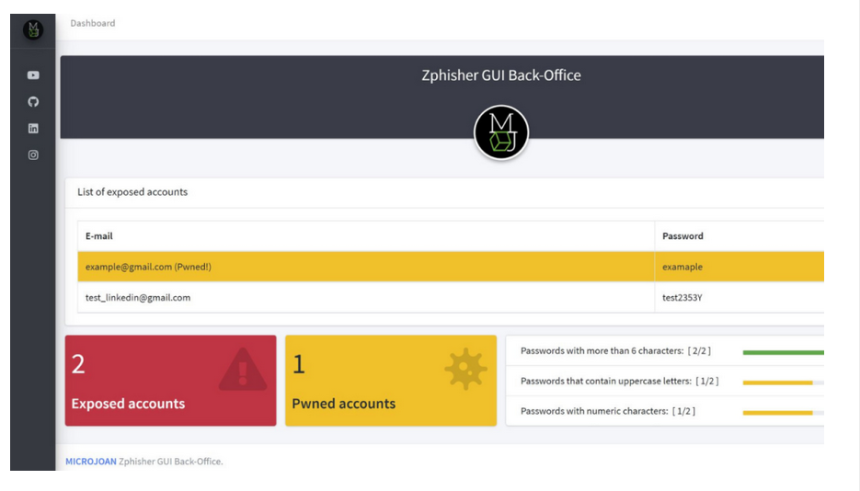Screen dimensions: 860x491
Task: Open the MICROJOAN footer link
Action: click(90, 461)
